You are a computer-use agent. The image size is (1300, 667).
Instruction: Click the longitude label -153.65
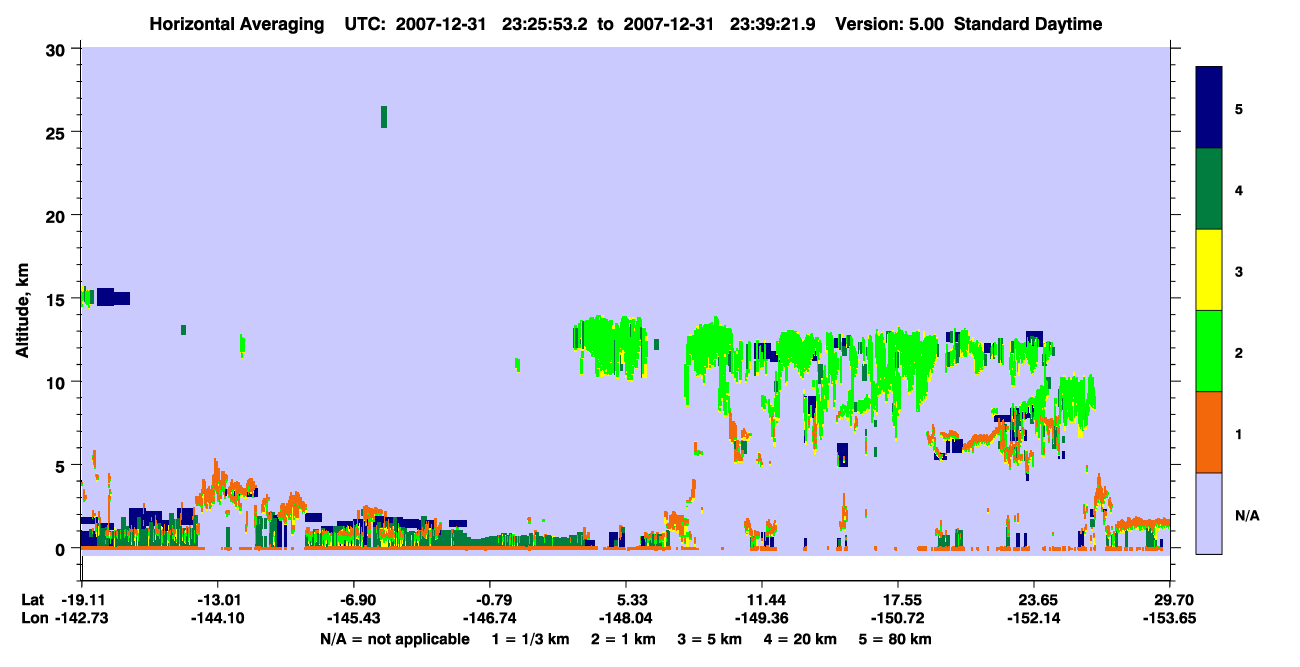pos(1169,618)
